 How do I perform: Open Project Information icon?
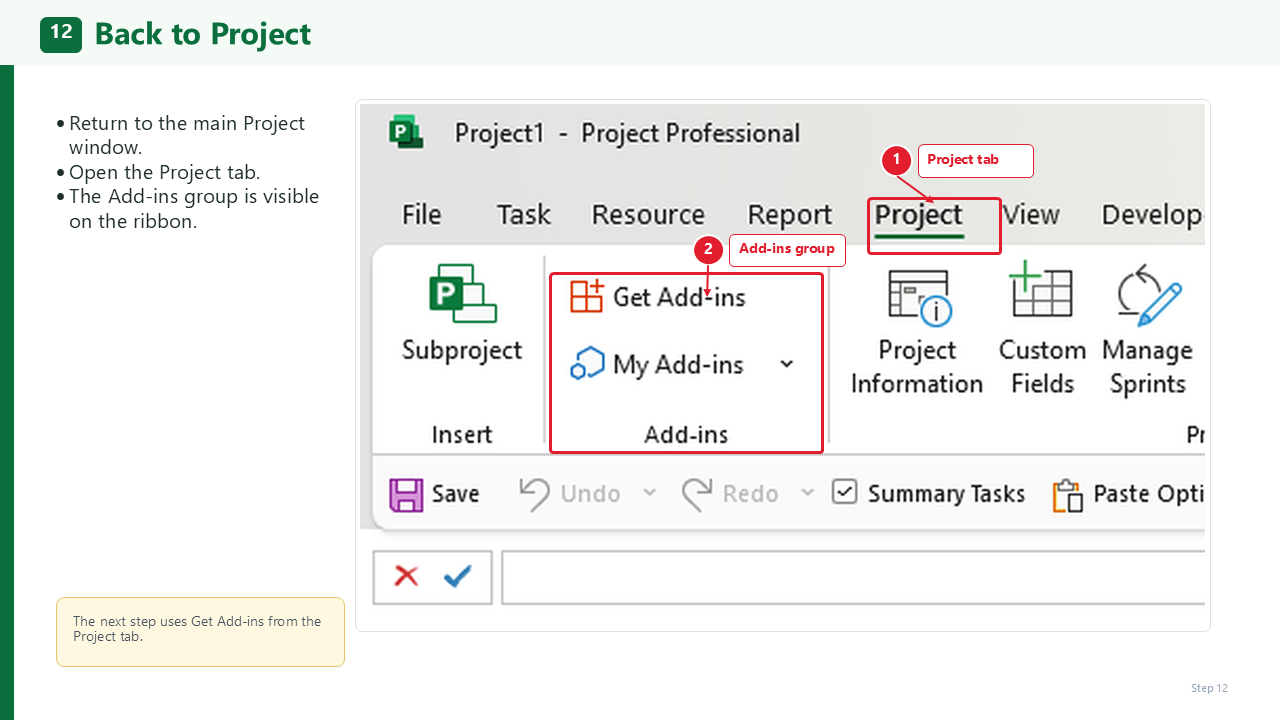click(918, 297)
